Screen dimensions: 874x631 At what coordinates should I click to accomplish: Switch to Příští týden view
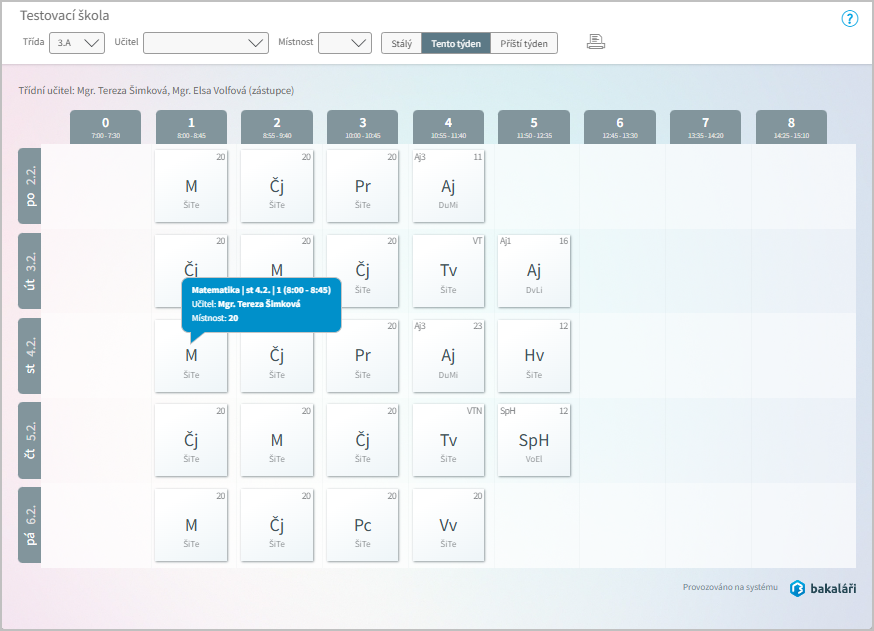pyautogui.click(x=524, y=43)
